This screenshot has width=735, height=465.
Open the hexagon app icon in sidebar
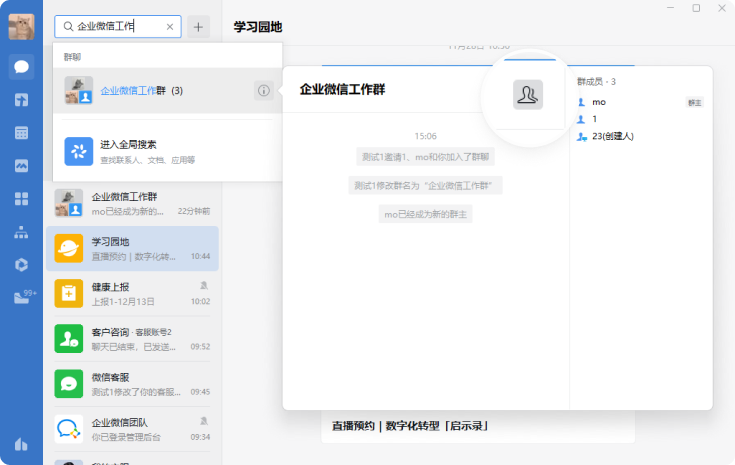coord(21,264)
